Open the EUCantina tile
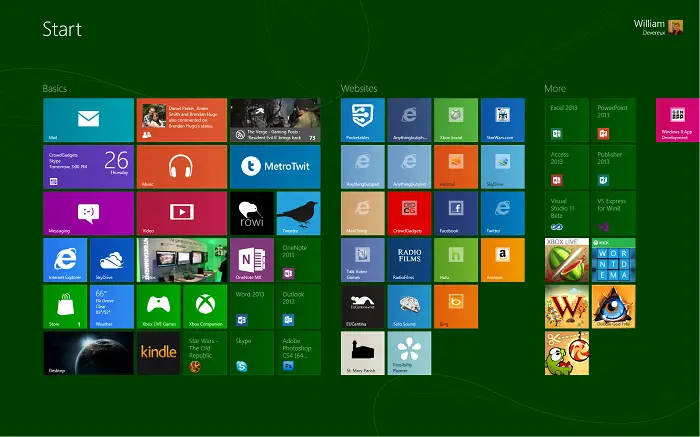Viewport: 700px width, 437px height. coord(362,307)
